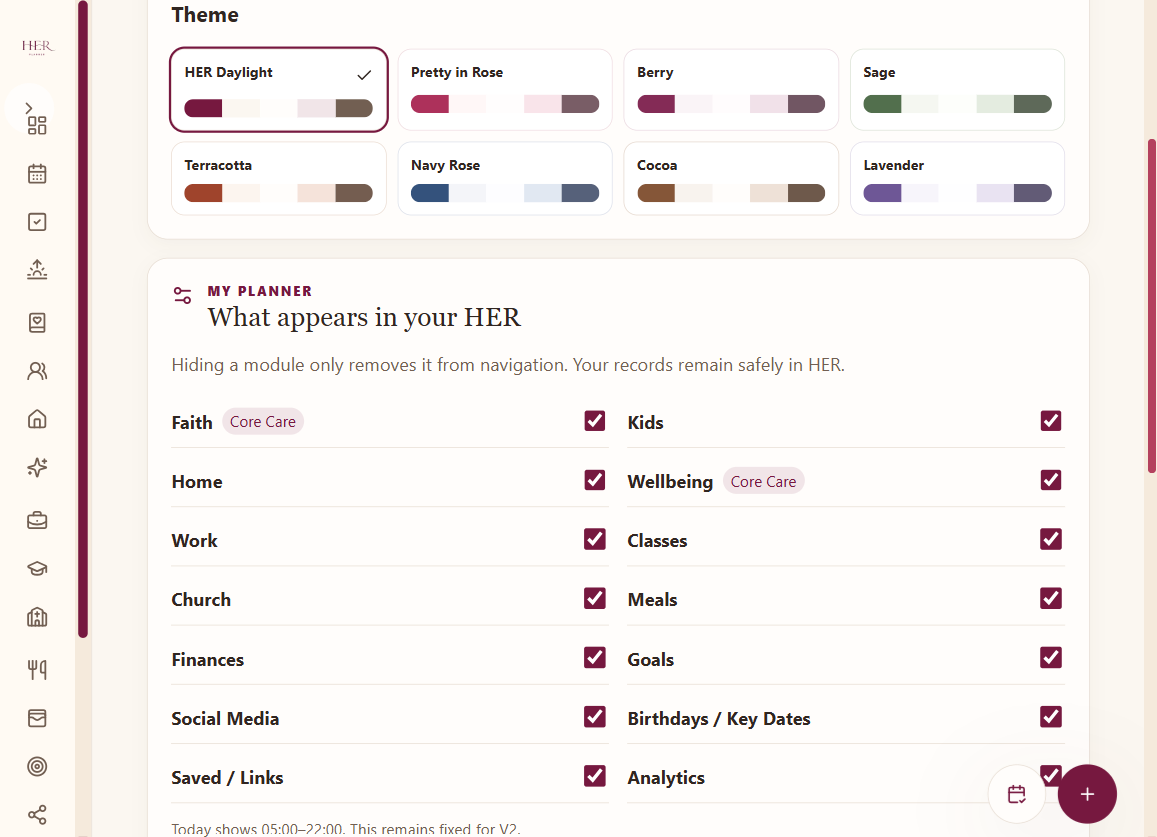The height and width of the screenshot is (837, 1157).
Task: Click the card box icon in sidebar
Action: point(37,718)
